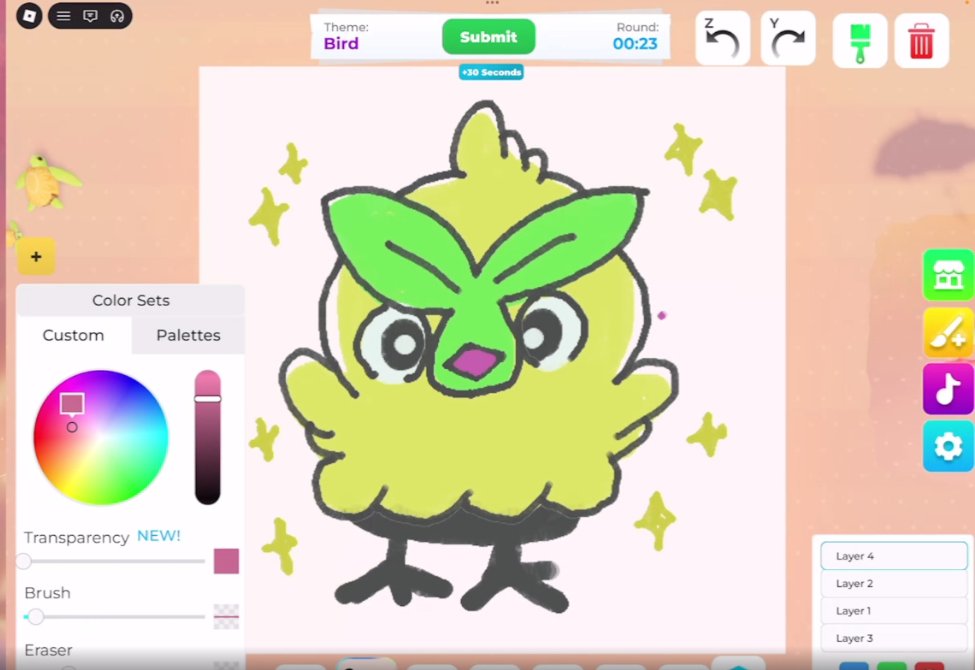The image size is (975, 670).
Task: Click the 'NEW!' label beside Transparency
Action: click(159, 536)
